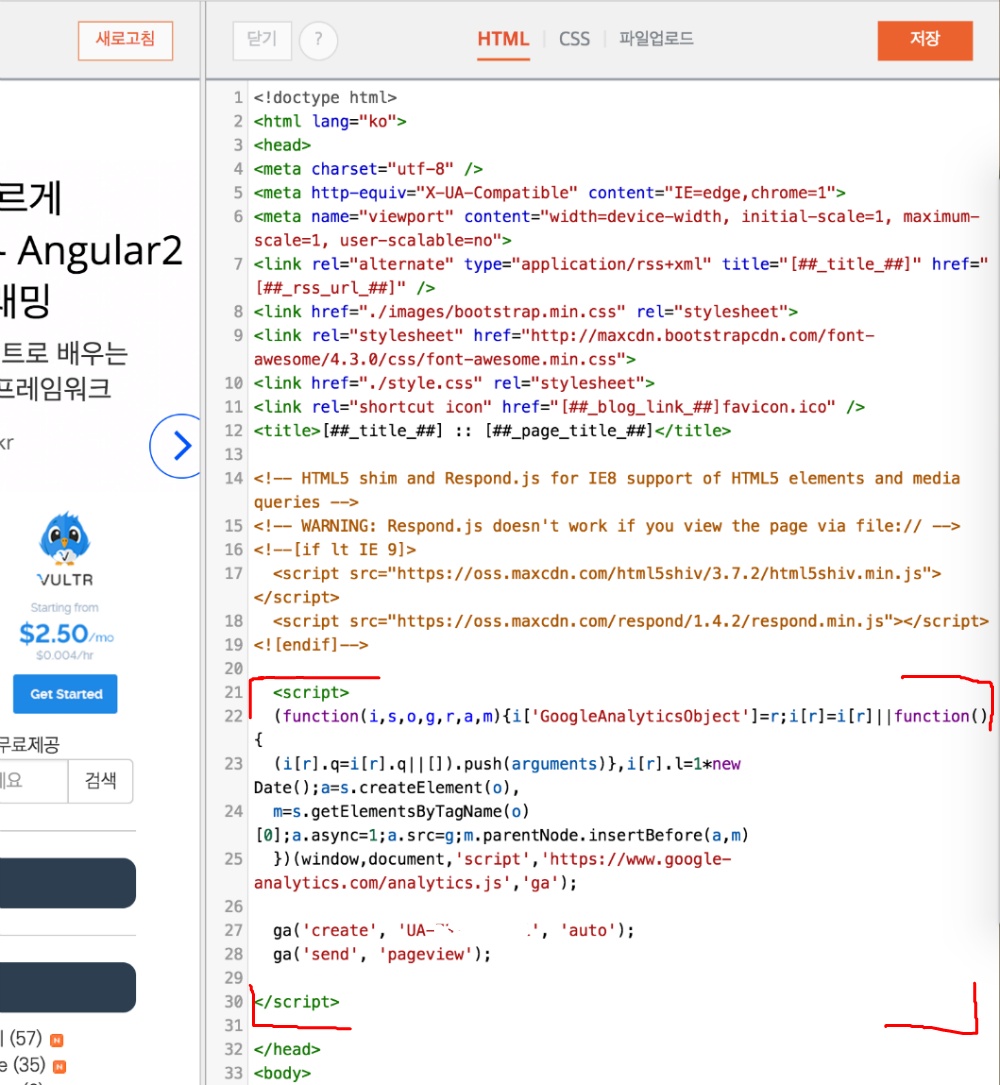The height and width of the screenshot is (1085, 1000).
Task: Click the opening "<script>" tag on line 21
Action: (x=311, y=693)
